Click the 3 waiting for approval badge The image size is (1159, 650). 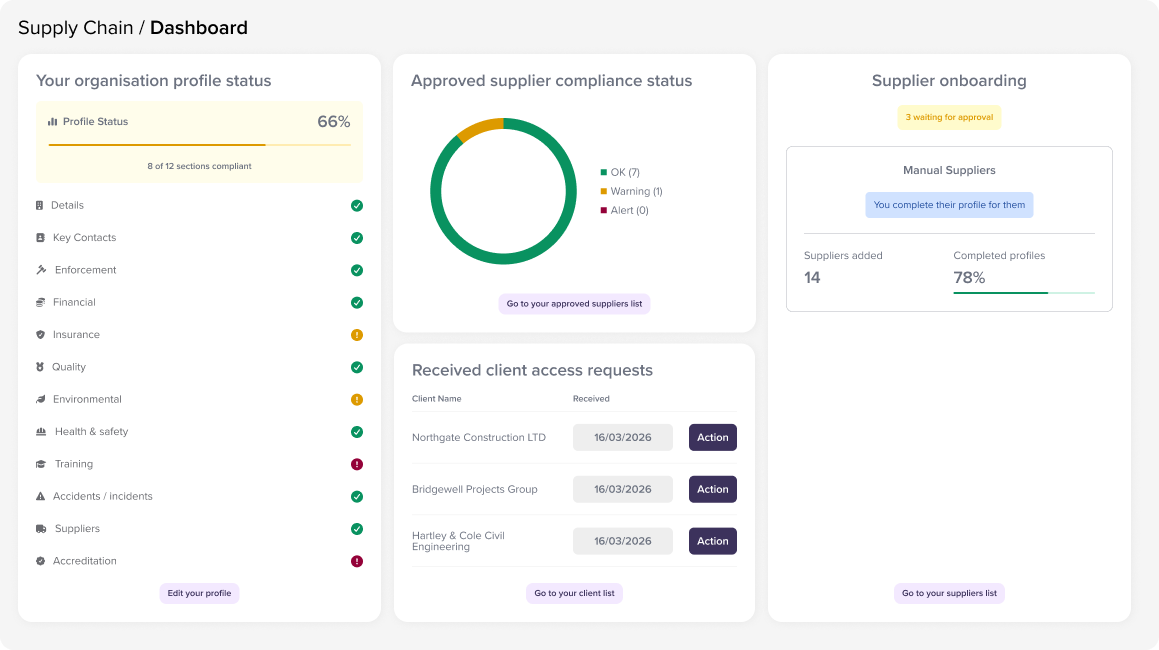coord(949,117)
